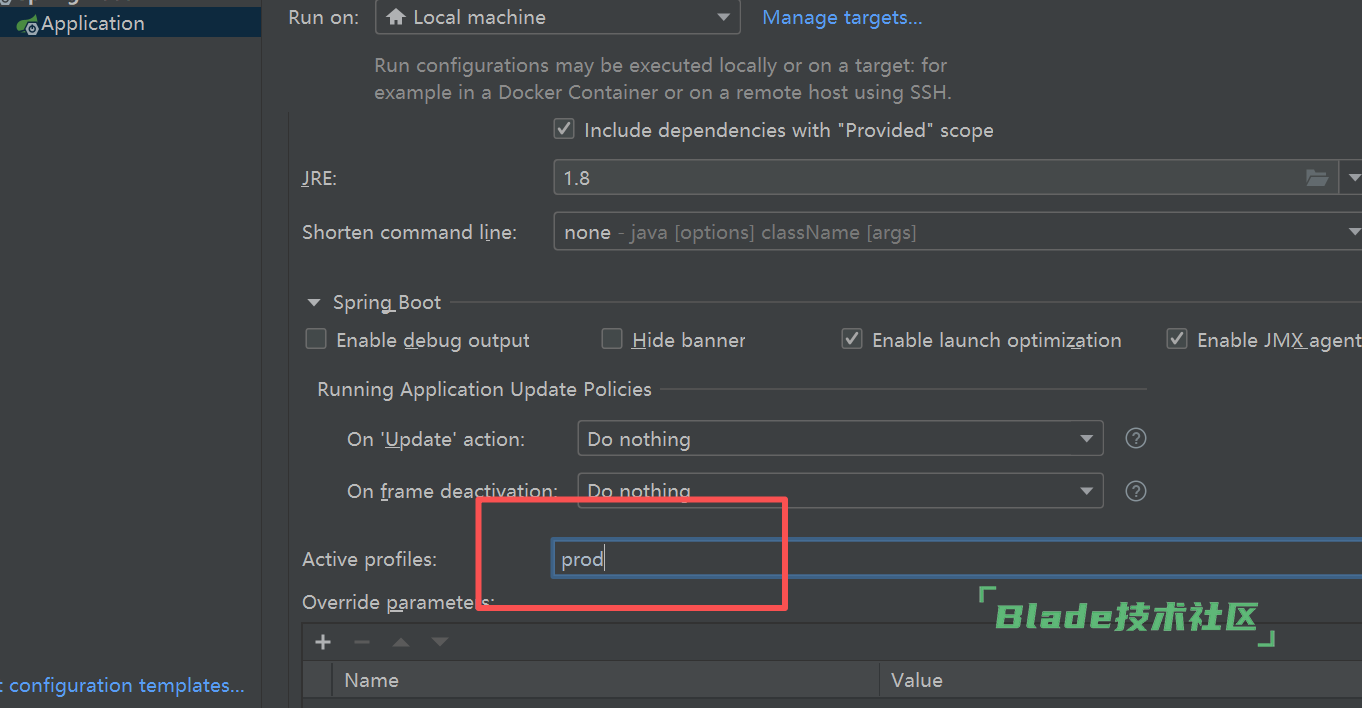Open On 'Update' action dropdown
The height and width of the screenshot is (708, 1362).
(x=840, y=438)
